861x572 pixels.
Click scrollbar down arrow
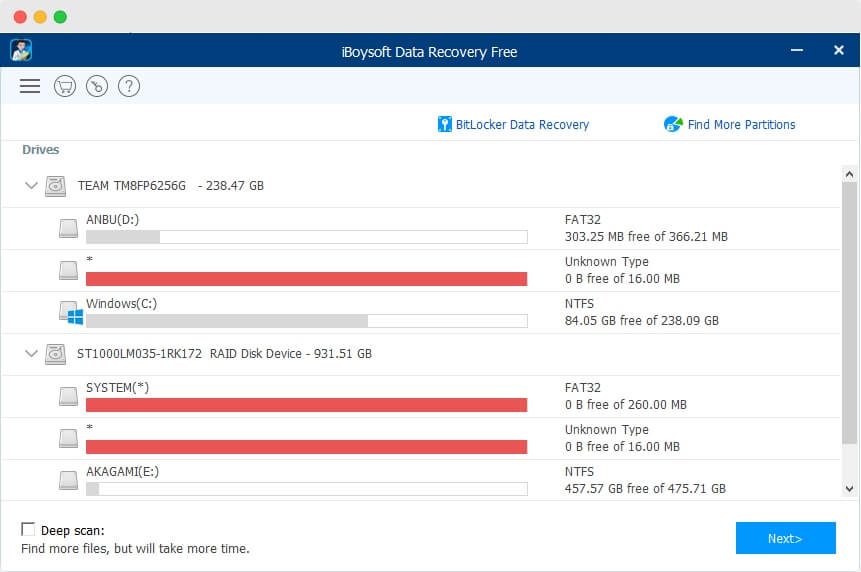(849, 489)
